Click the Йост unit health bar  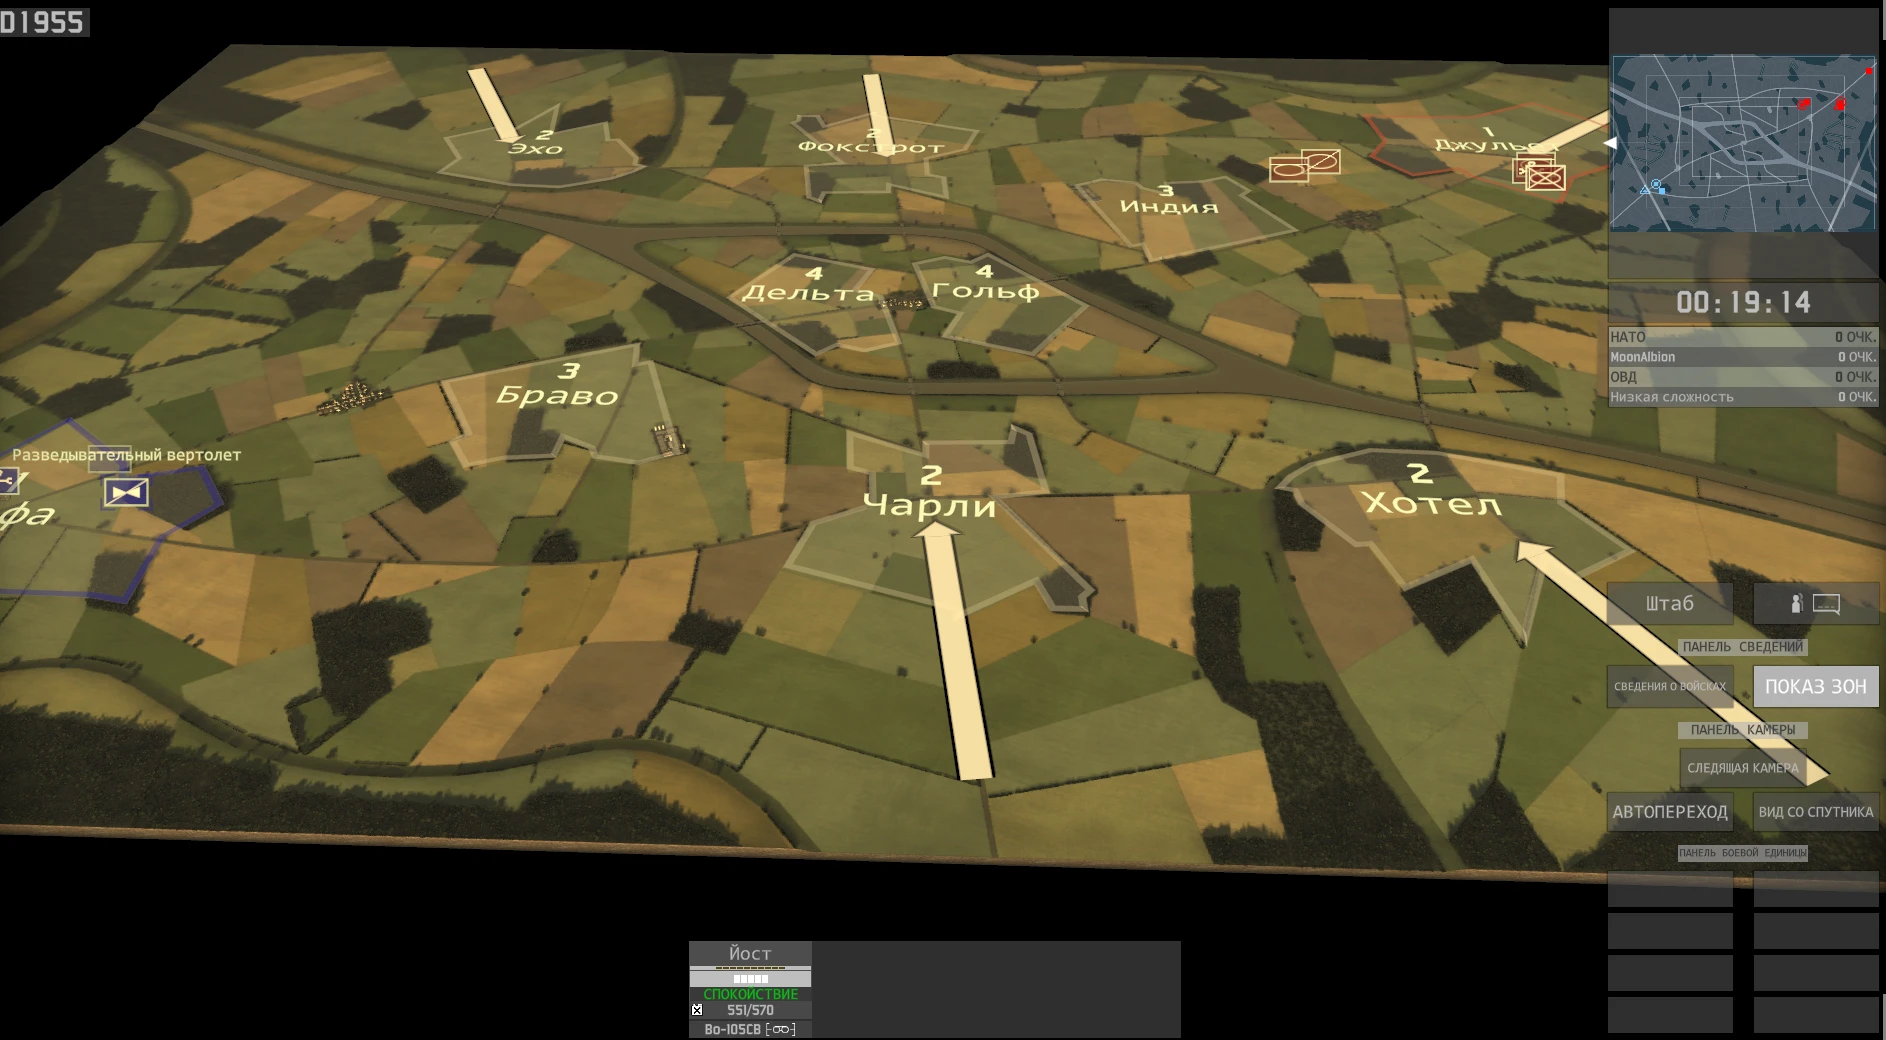click(x=750, y=968)
